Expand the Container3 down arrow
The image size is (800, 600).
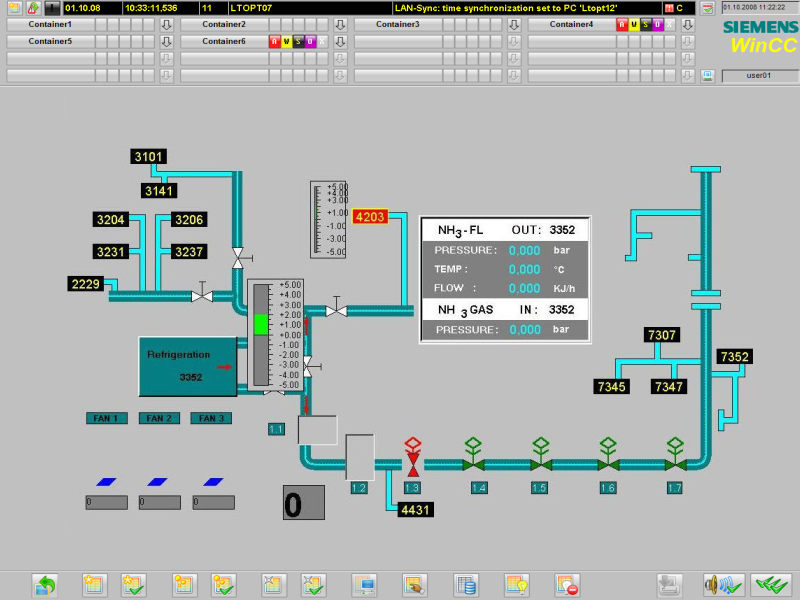[514, 24]
